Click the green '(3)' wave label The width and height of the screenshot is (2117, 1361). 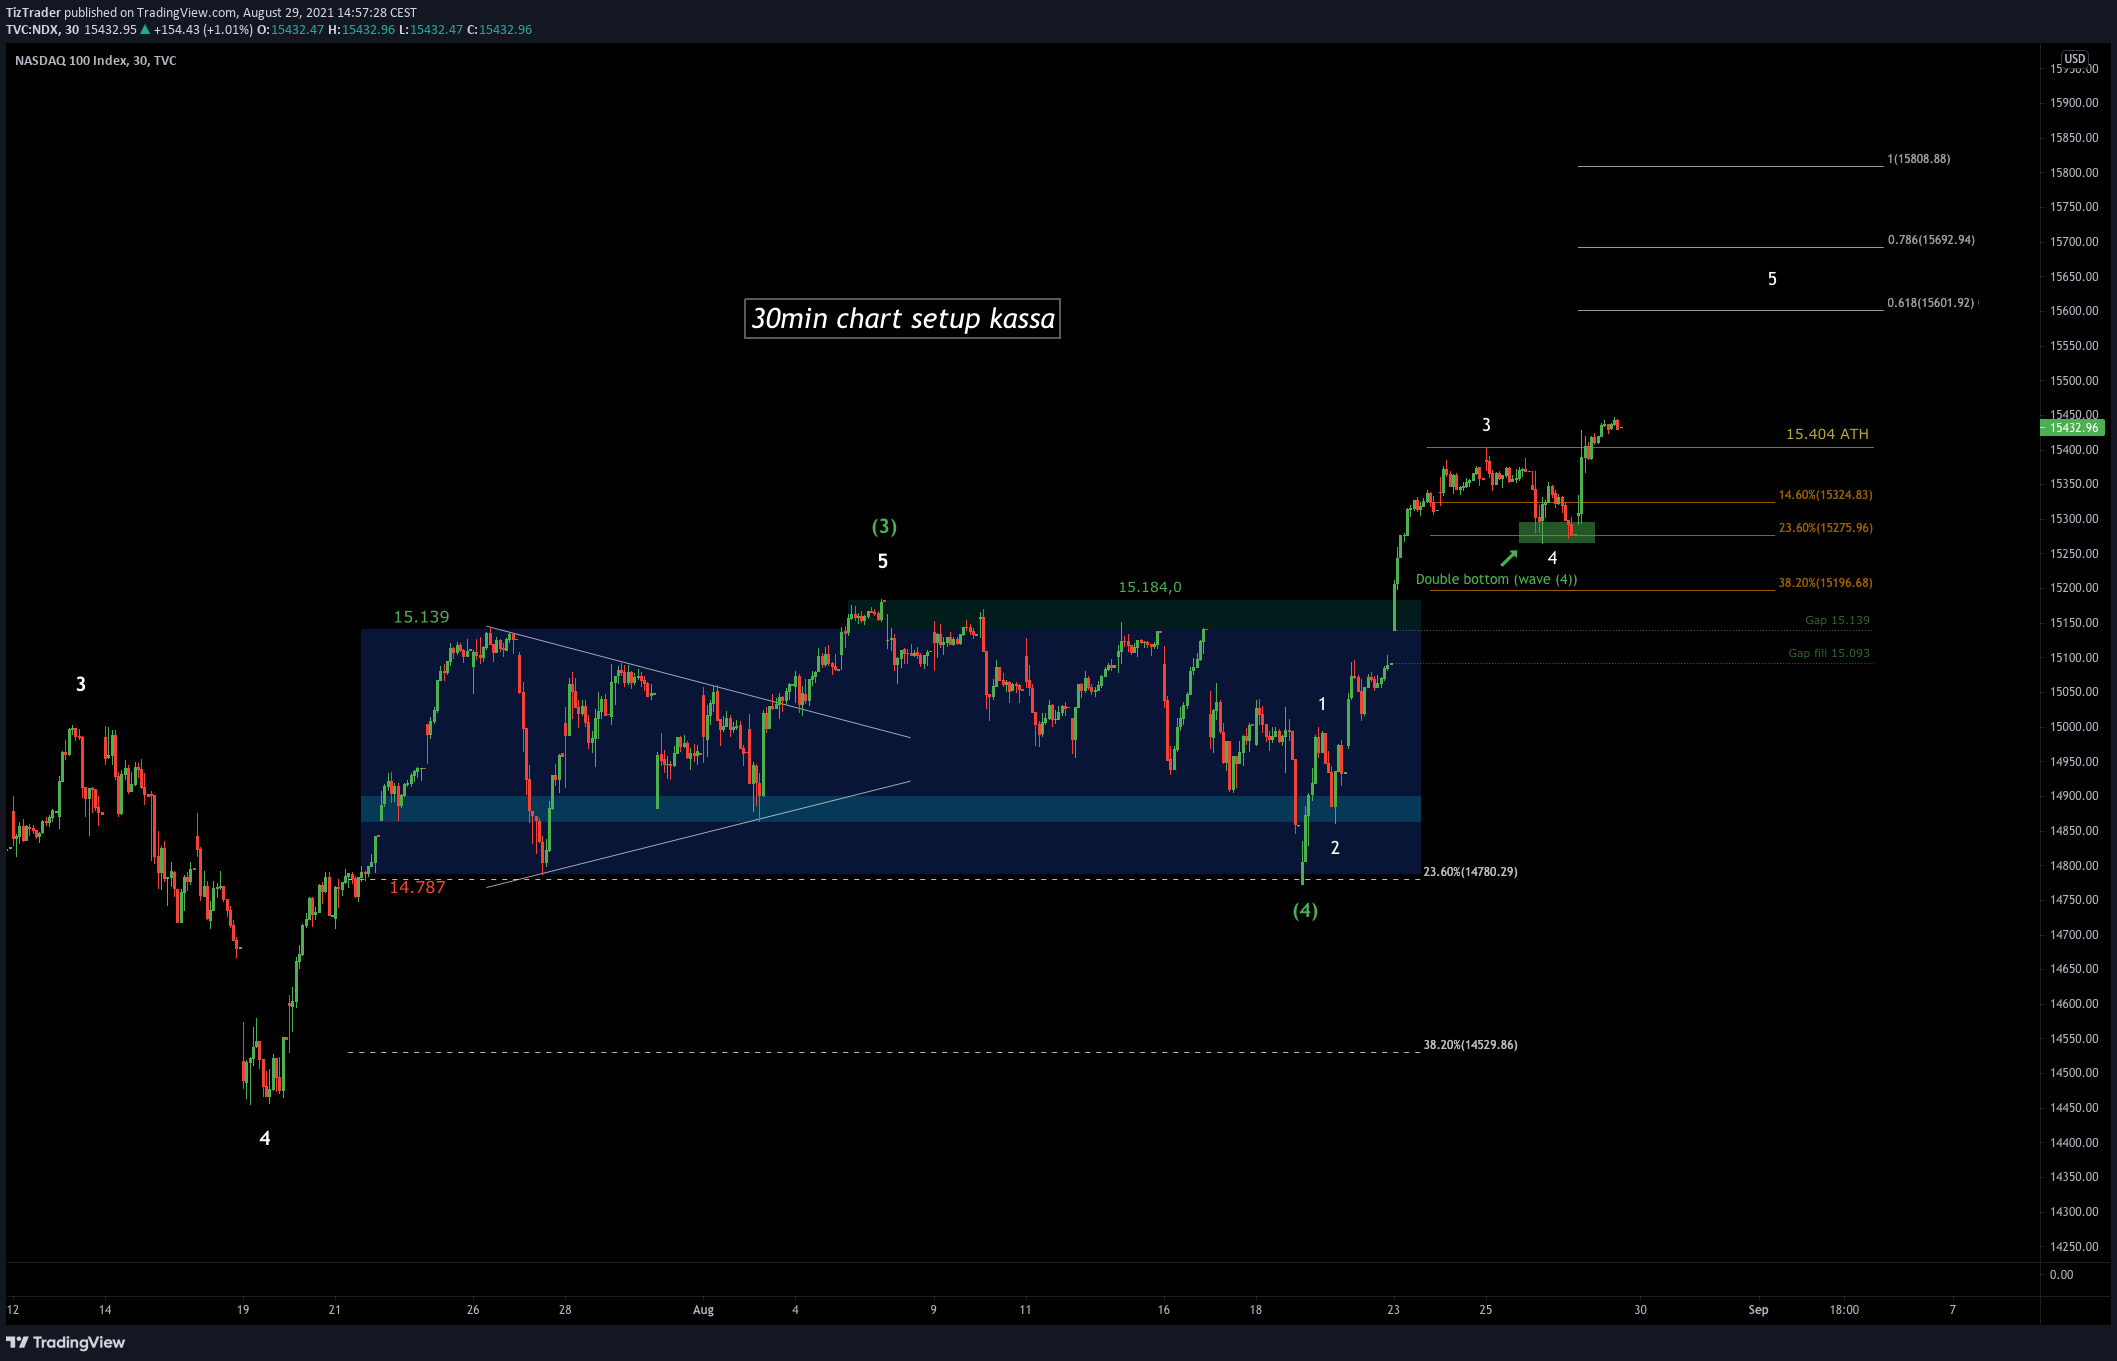coord(884,526)
